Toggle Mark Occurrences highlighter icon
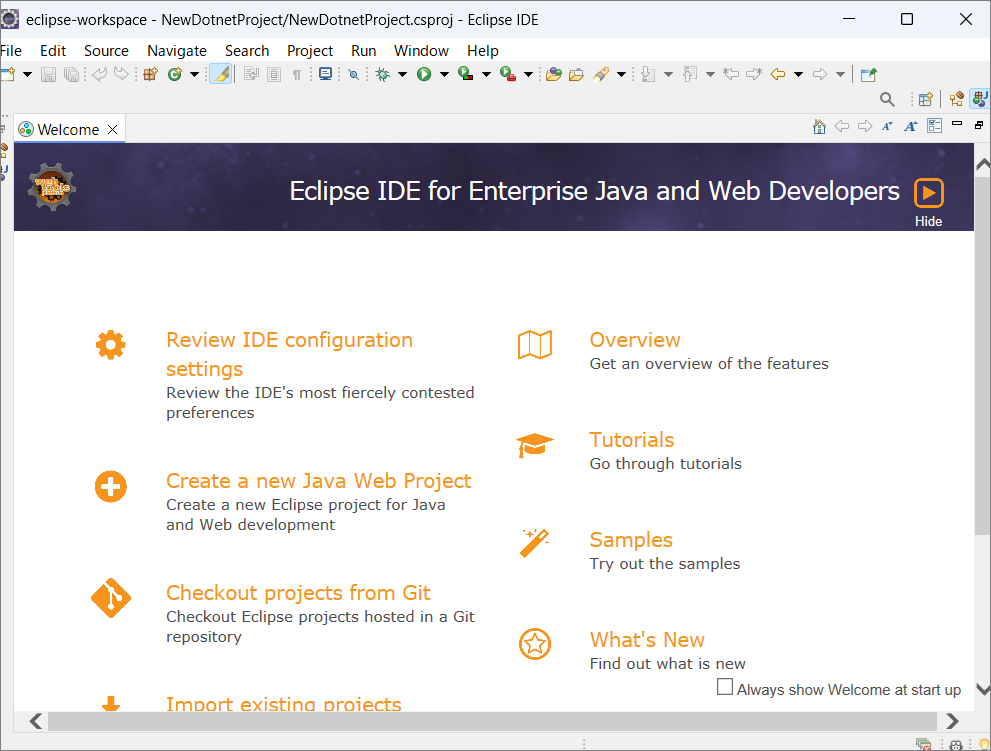 point(221,75)
